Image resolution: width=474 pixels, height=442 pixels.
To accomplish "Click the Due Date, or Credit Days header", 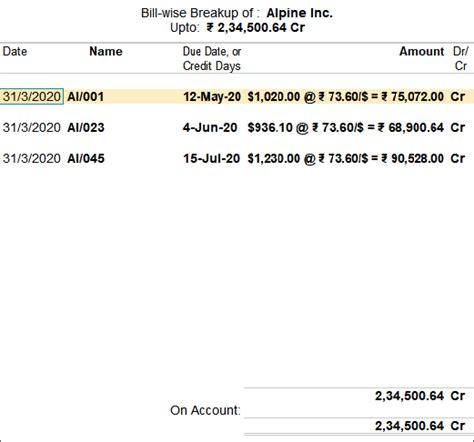I will (212, 59).
